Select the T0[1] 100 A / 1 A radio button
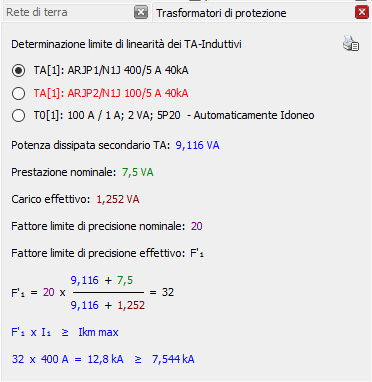 (x=18, y=115)
